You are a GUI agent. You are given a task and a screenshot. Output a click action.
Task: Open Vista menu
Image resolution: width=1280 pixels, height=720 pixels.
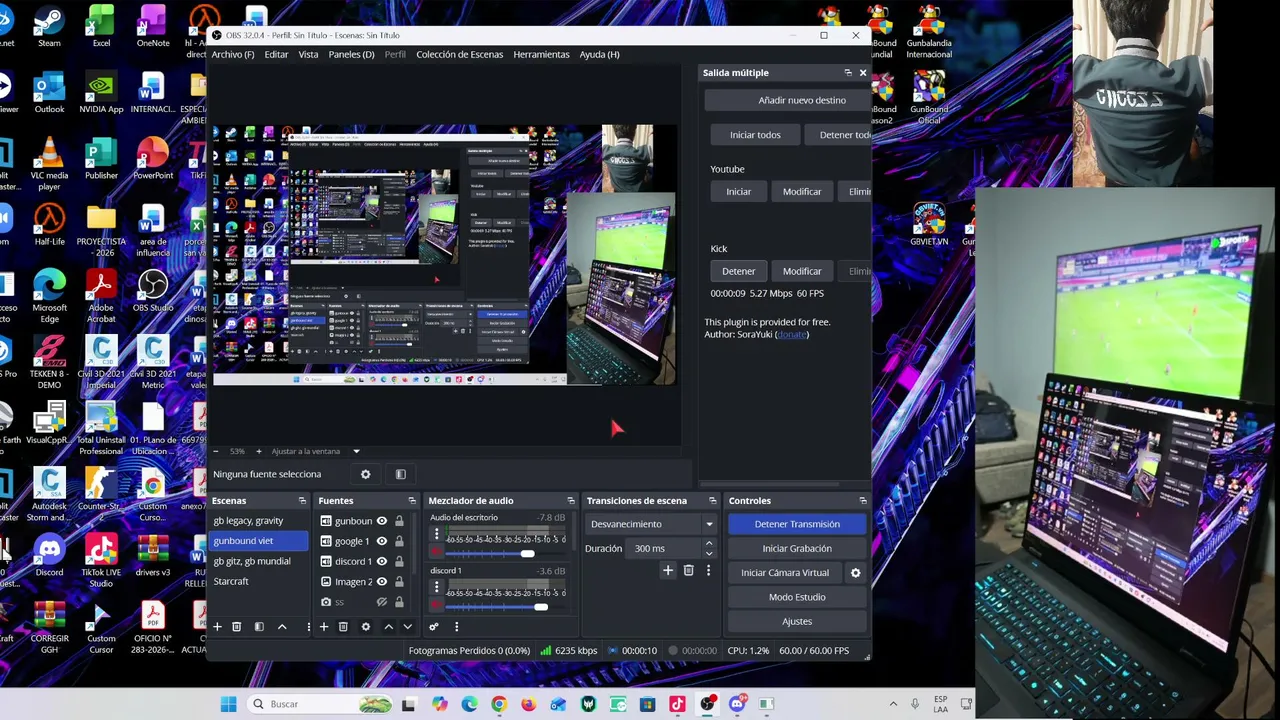(308, 54)
